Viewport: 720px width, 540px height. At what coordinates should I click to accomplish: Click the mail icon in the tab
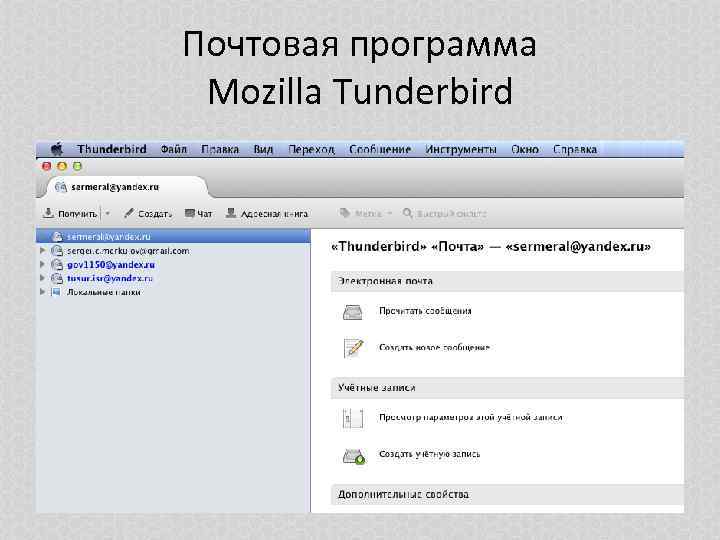[61, 187]
